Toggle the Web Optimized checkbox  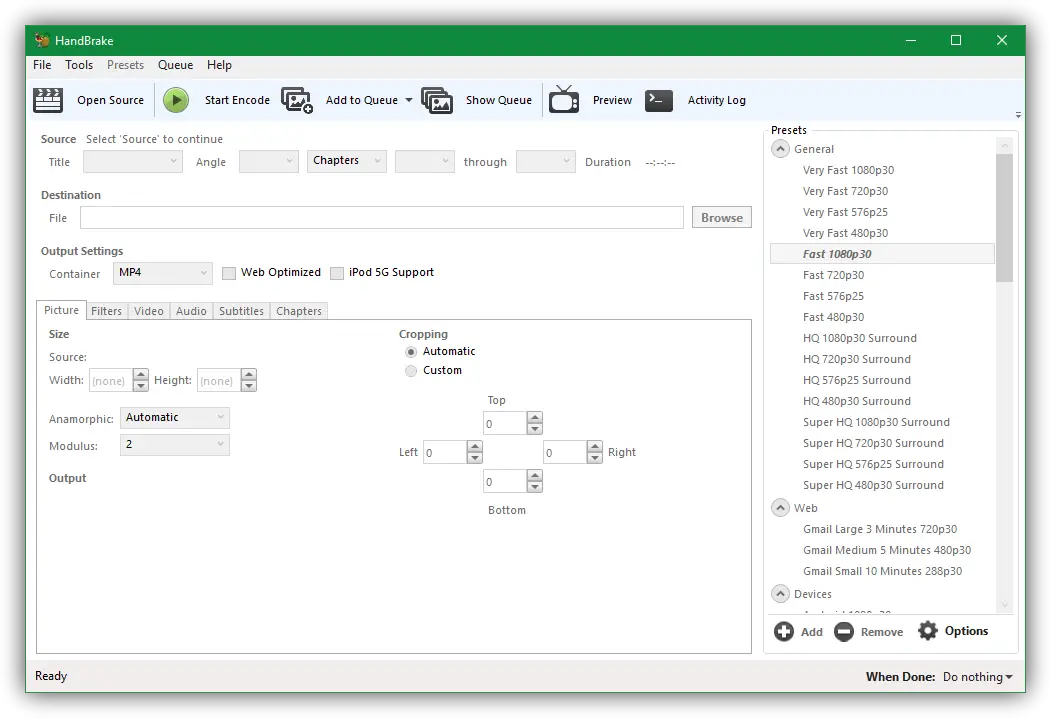pos(229,273)
